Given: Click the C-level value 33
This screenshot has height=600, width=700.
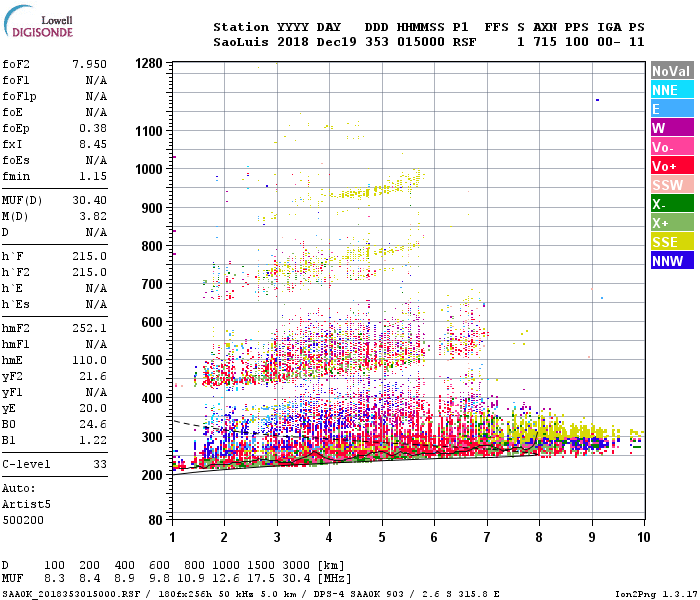Looking at the screenshot, I should click(100, 465).
